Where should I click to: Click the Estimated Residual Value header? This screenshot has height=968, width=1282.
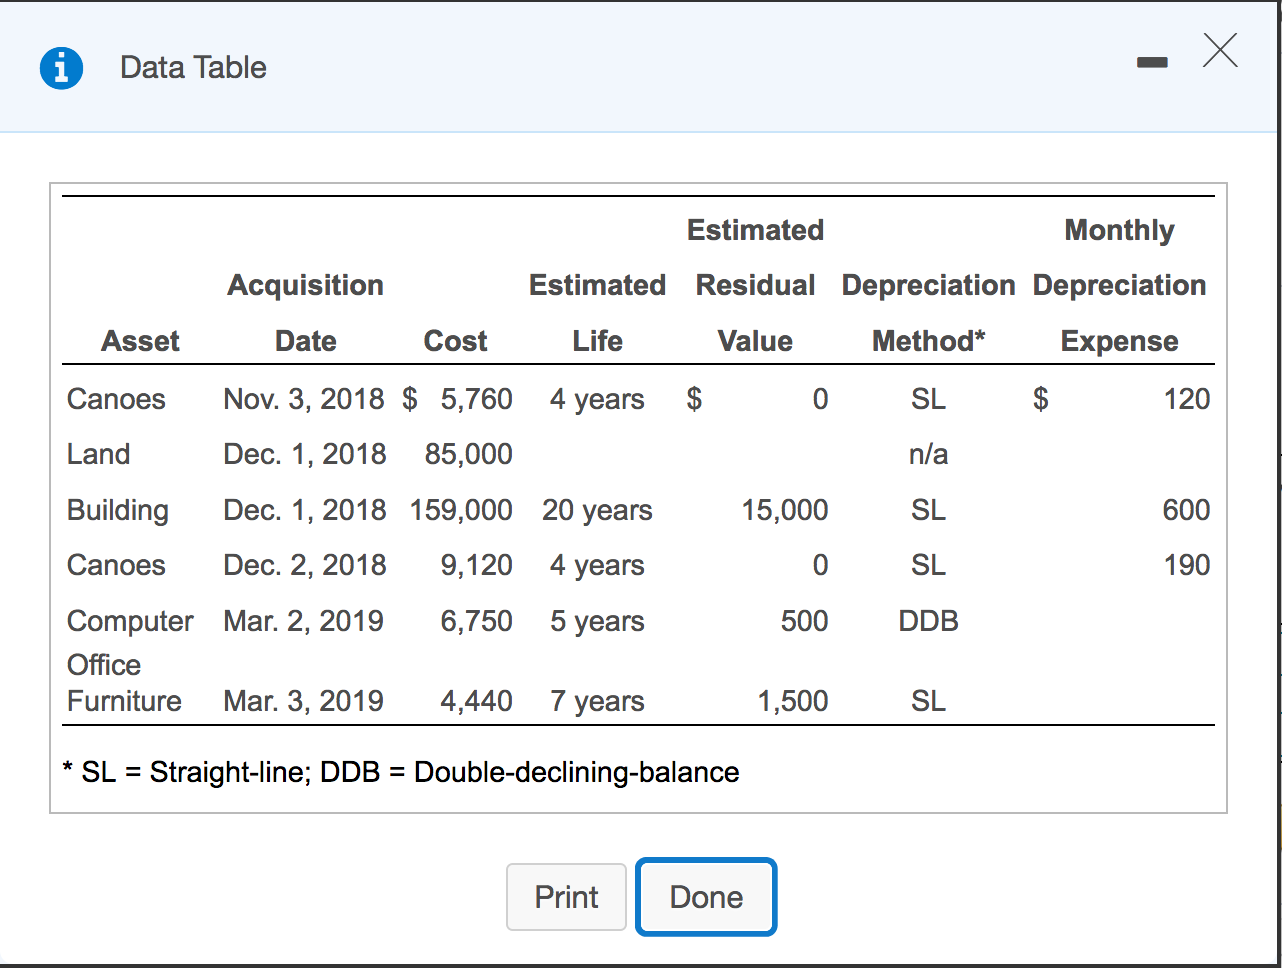[755, 285]
